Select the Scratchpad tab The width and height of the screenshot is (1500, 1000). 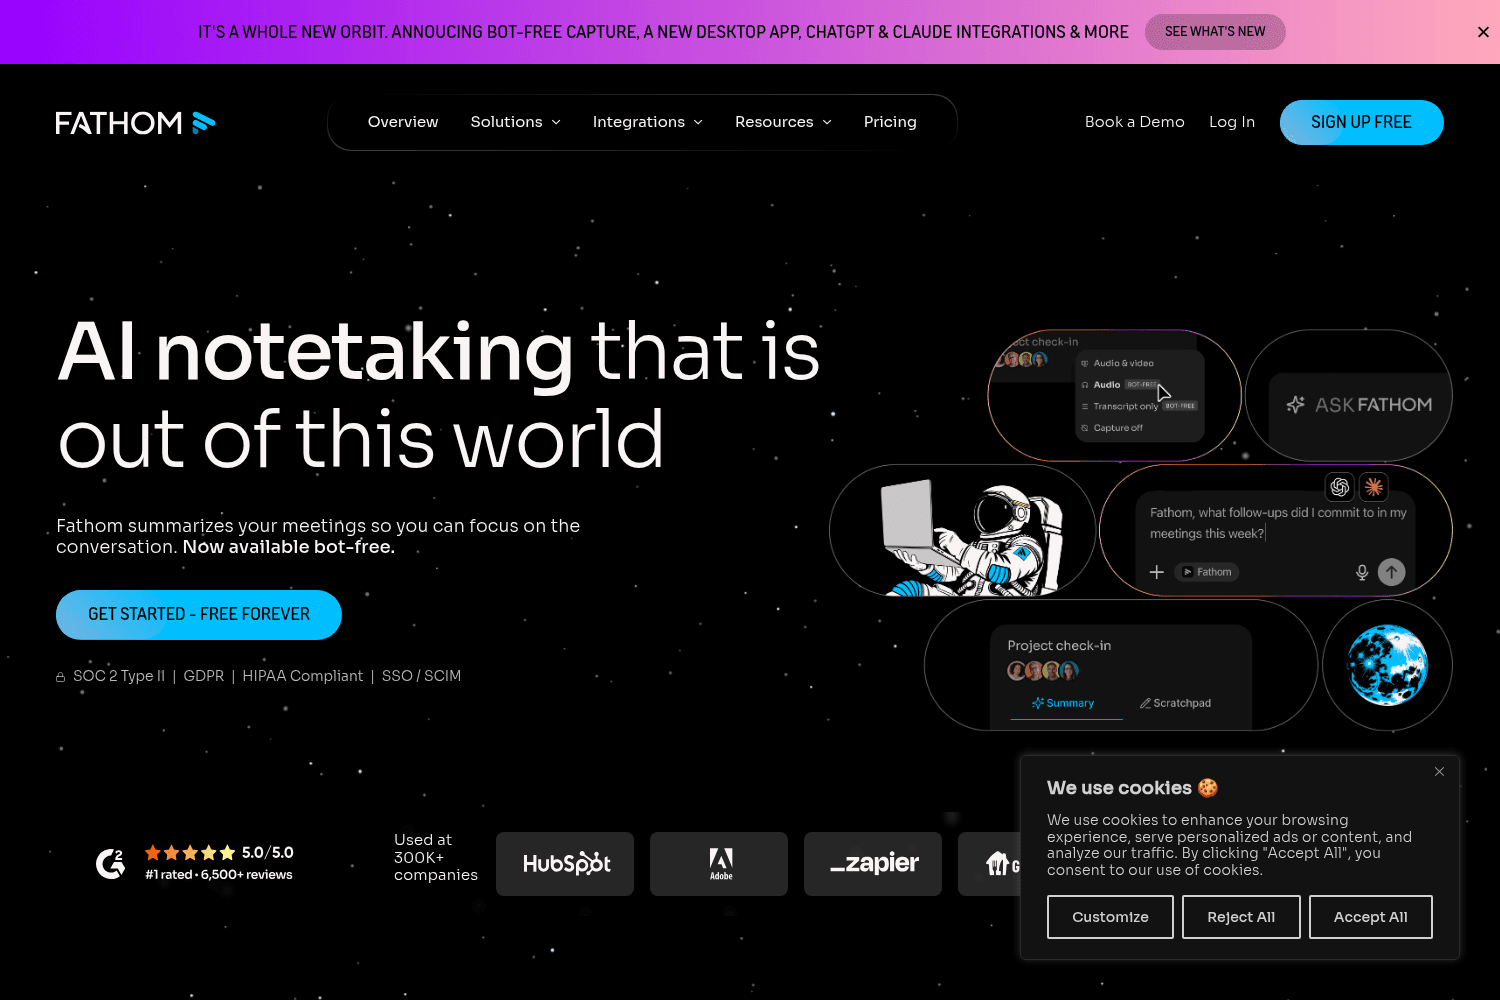click(1175, 703)
